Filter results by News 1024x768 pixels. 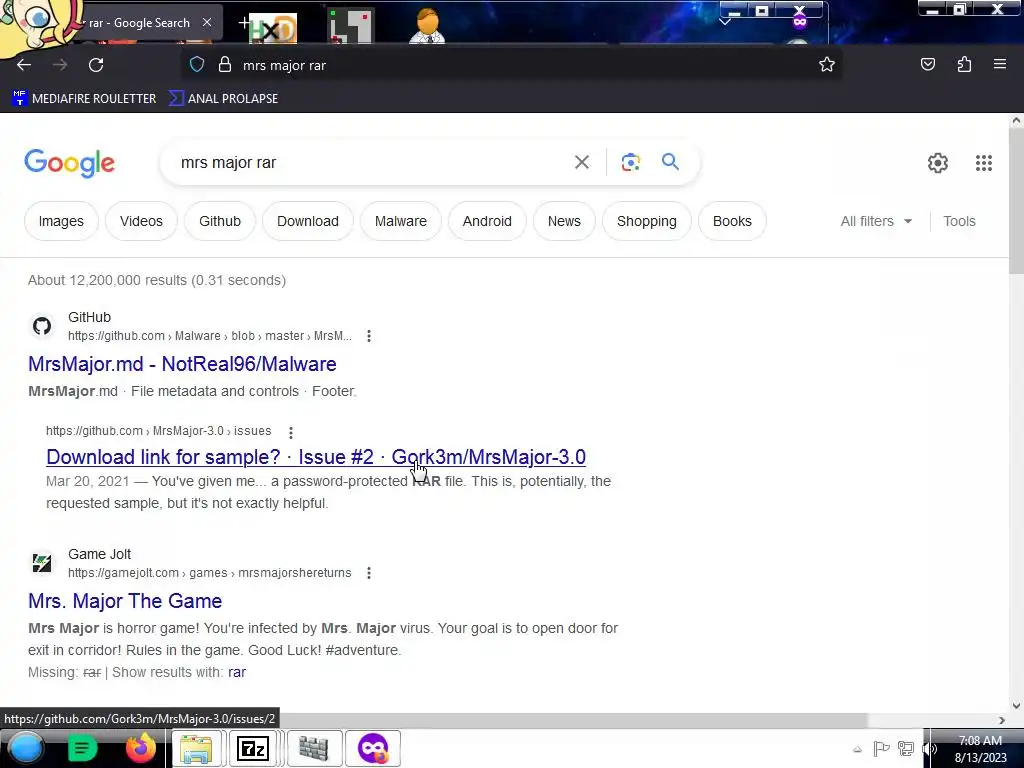click(x=564, y=221)
